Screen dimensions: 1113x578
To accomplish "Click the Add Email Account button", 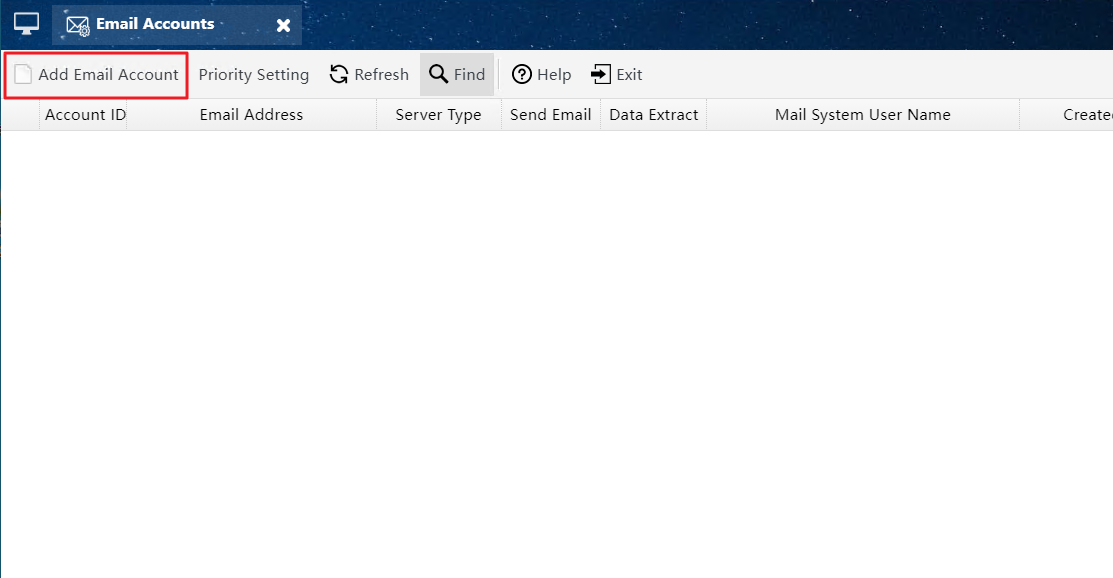I will coord(96,75).
